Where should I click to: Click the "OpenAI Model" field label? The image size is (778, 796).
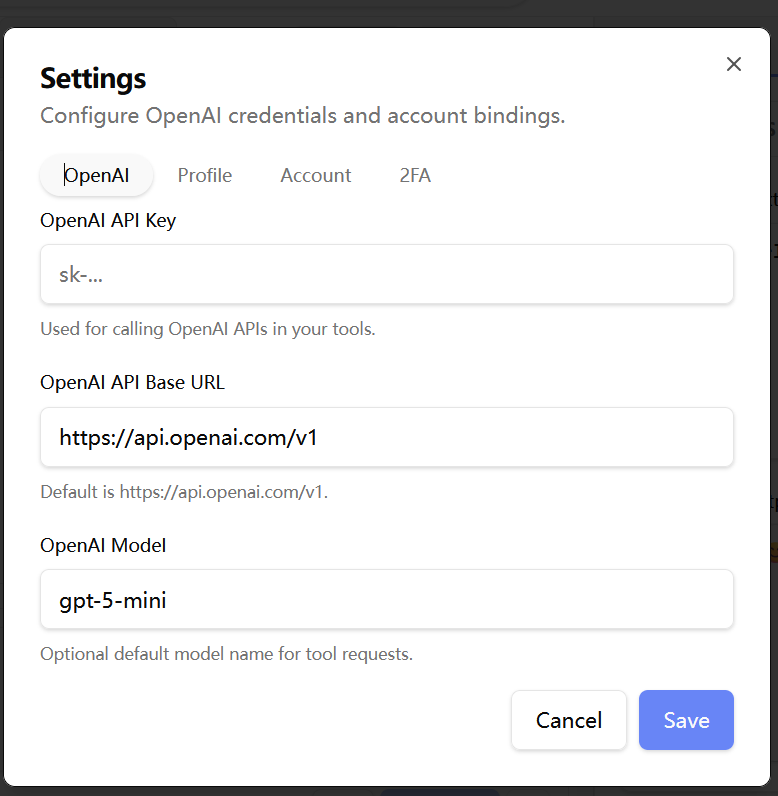click(103, 545)
